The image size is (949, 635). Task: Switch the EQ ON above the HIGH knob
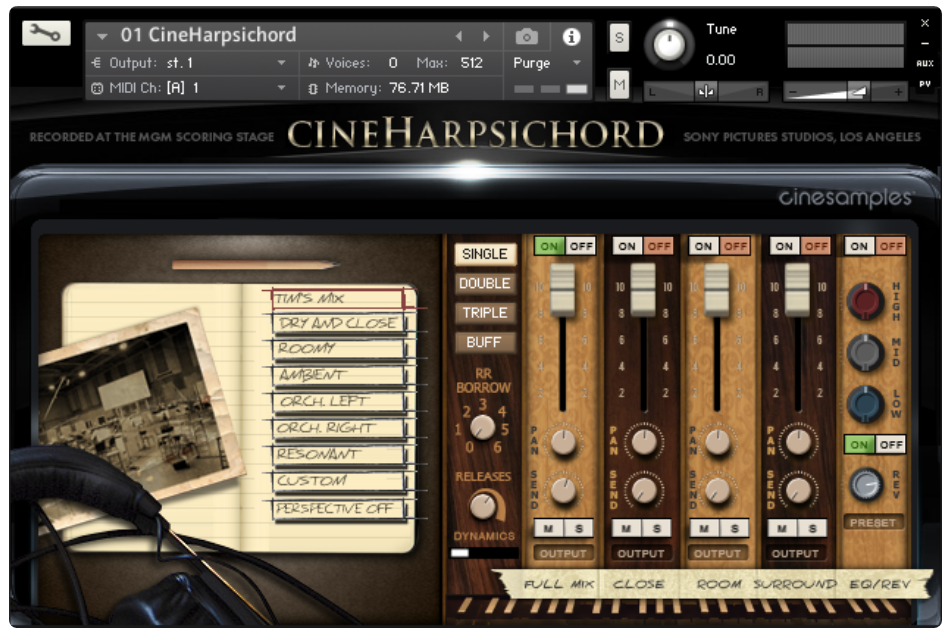(x=859, y=246)
